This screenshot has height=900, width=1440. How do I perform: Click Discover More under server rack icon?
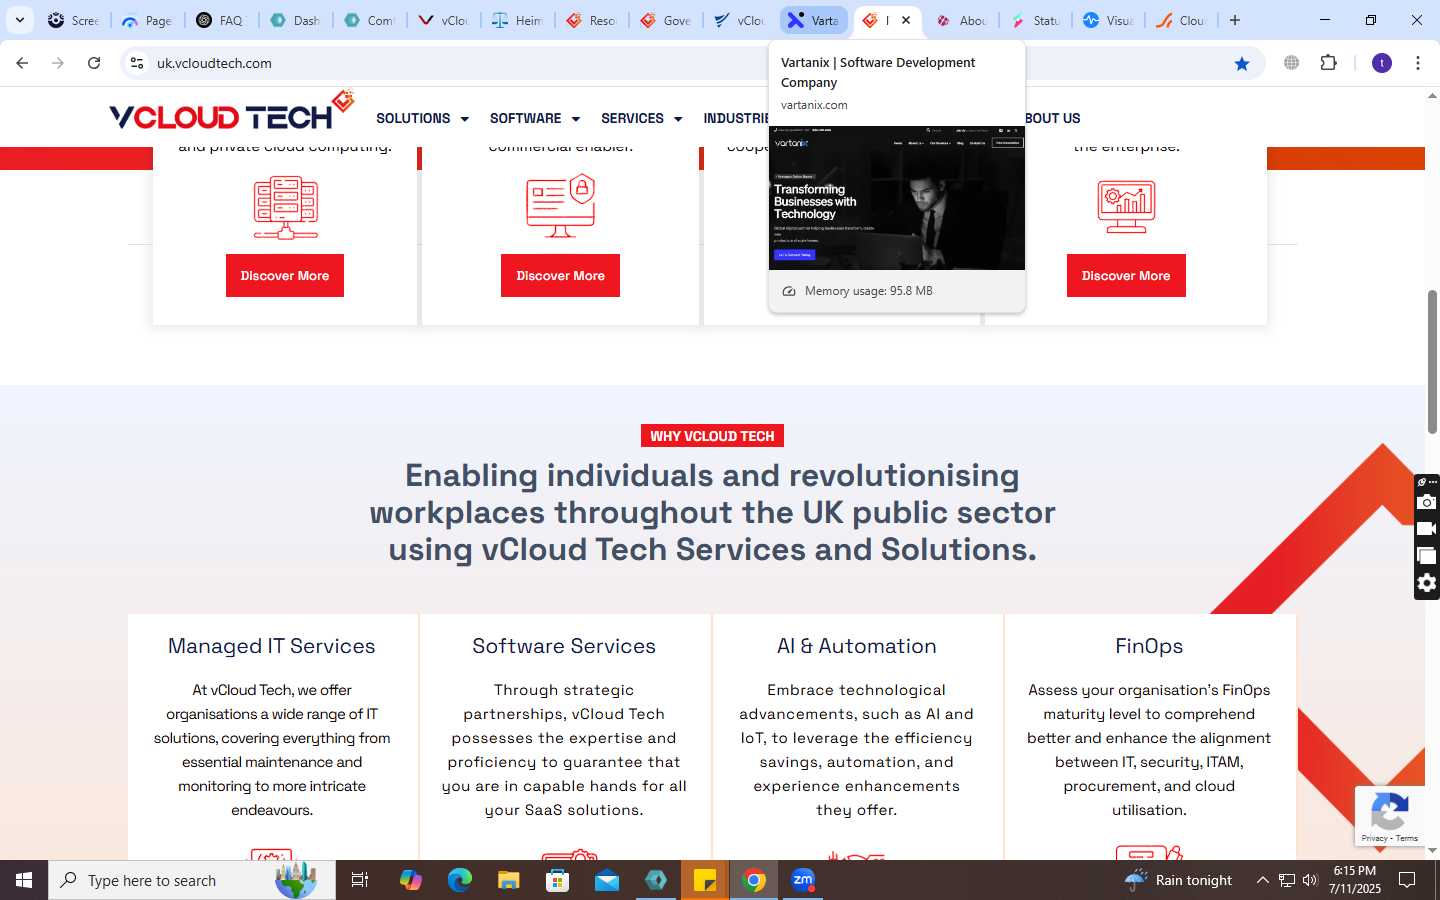(x=285, y=276)
